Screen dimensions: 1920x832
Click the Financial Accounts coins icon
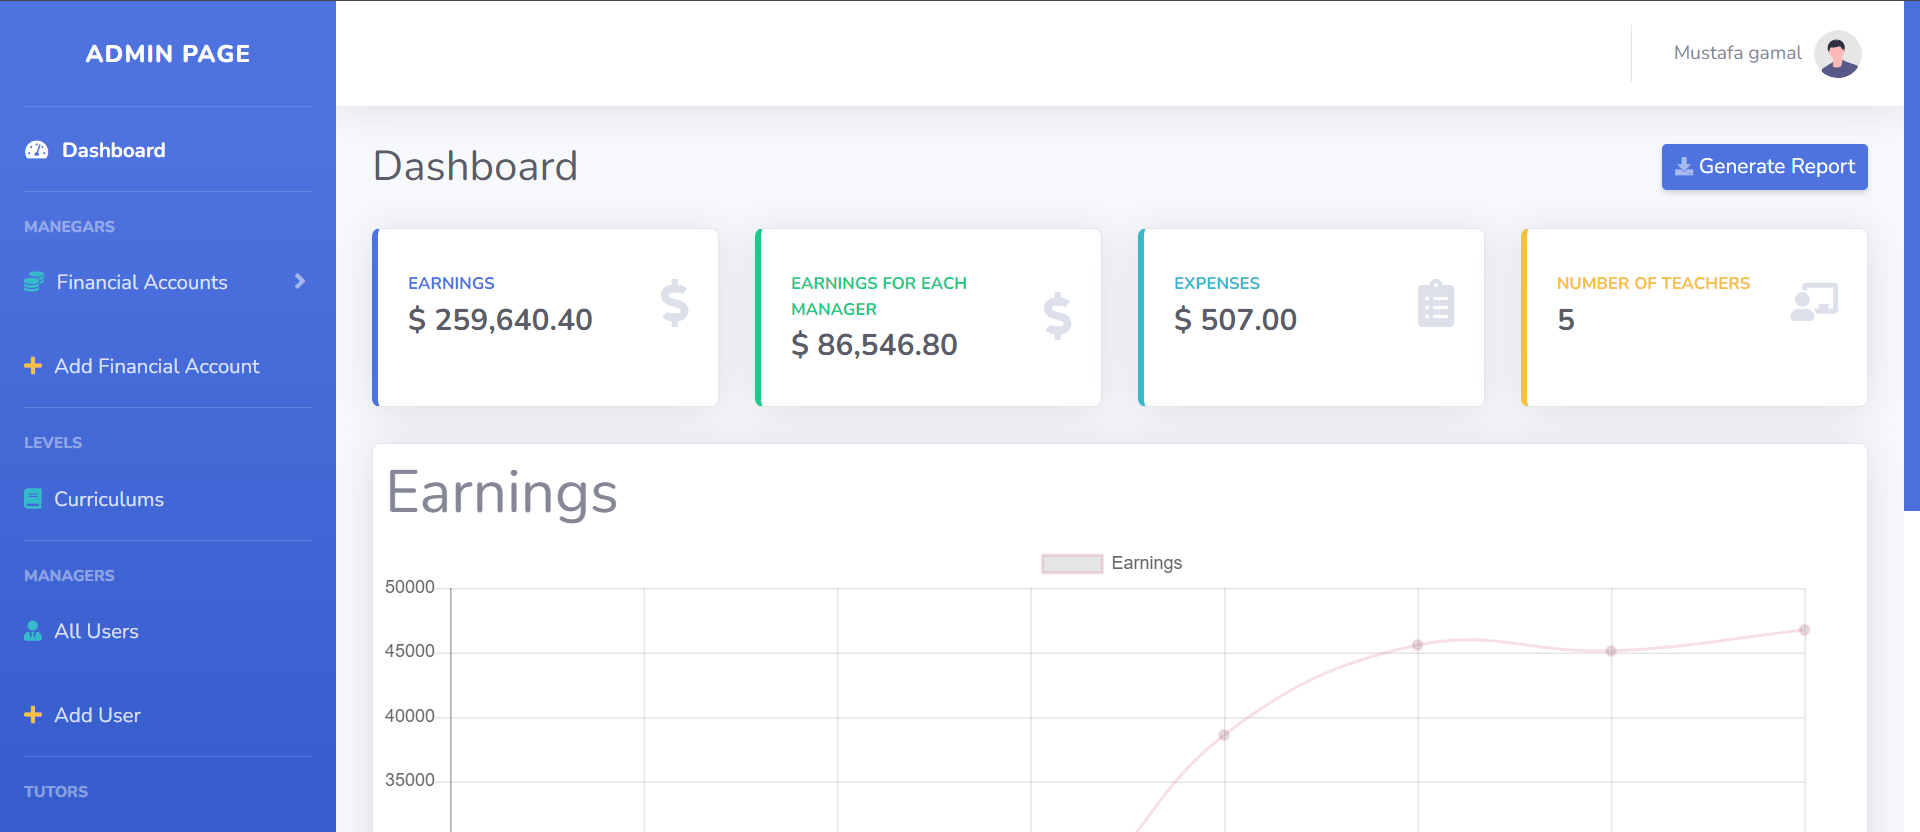click(x=34, y=282)
